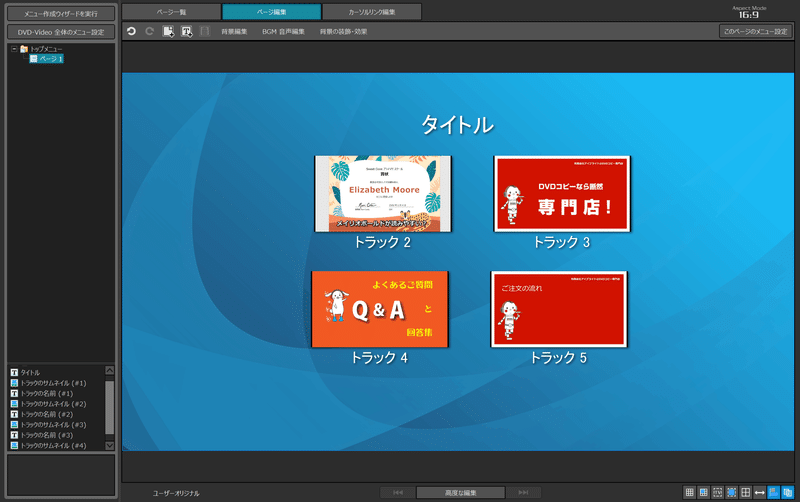Image resolution: width=800 pixels, height=502 pixels.
Task: Select the トラック 2 label on canvas
Action: click(x=383, y=242)
